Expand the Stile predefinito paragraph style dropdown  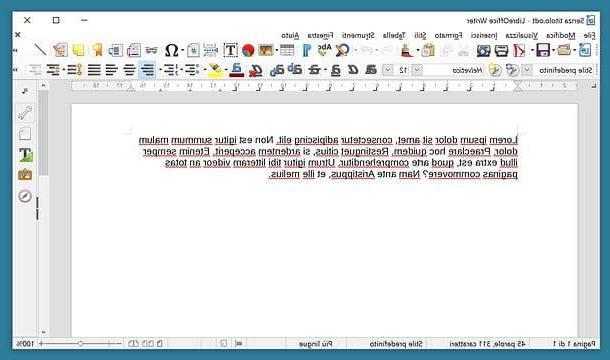526,70
